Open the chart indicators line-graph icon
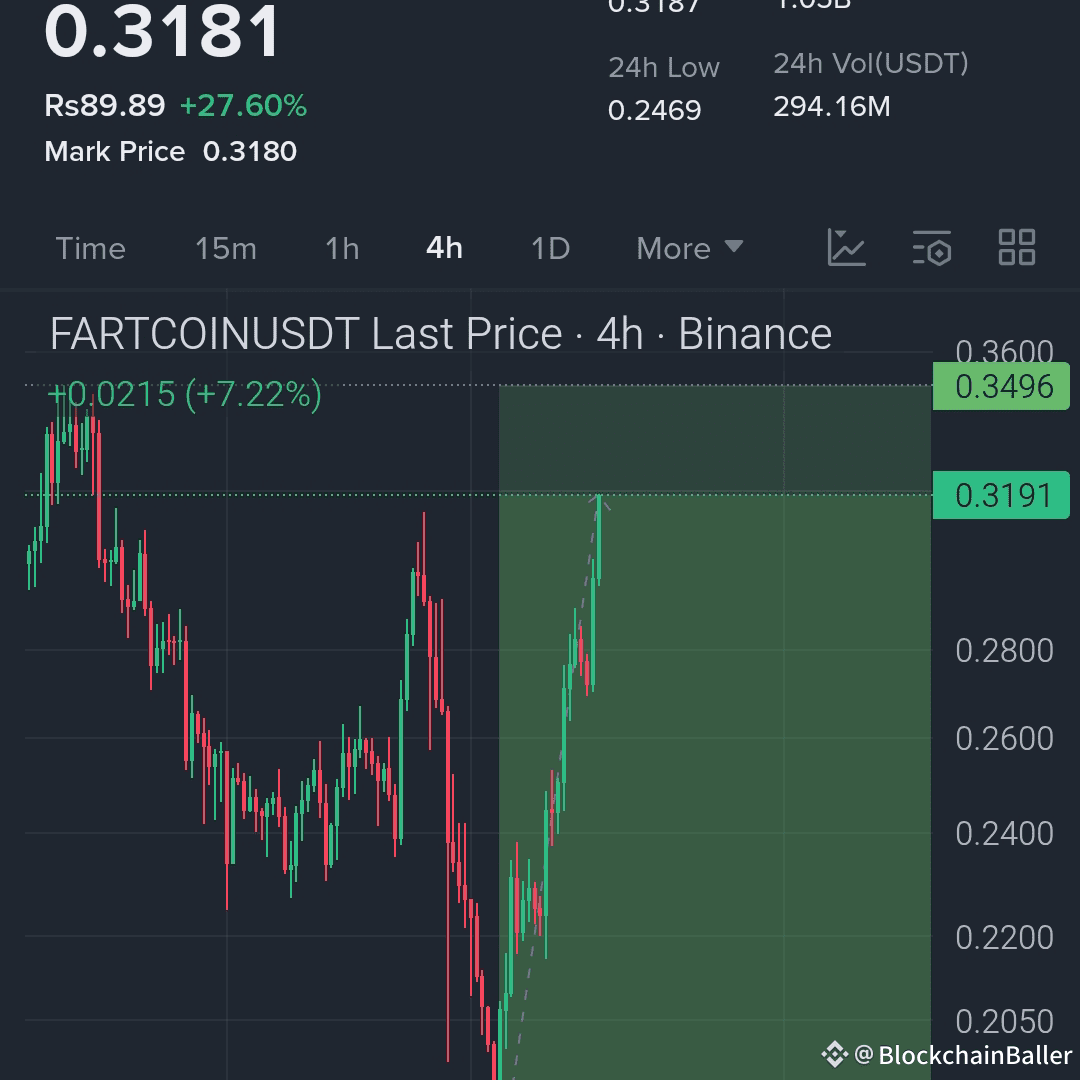 pos(846,247)
